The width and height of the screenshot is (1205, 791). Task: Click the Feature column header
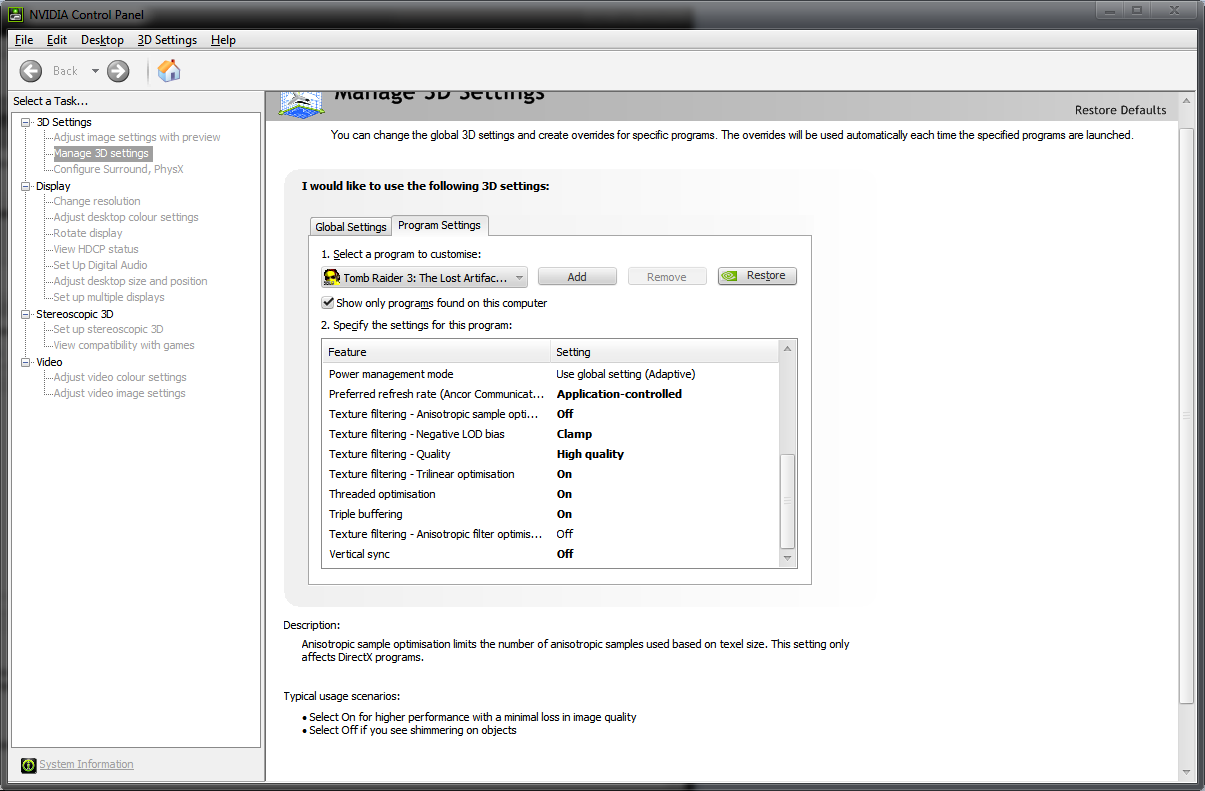point(437,352)
